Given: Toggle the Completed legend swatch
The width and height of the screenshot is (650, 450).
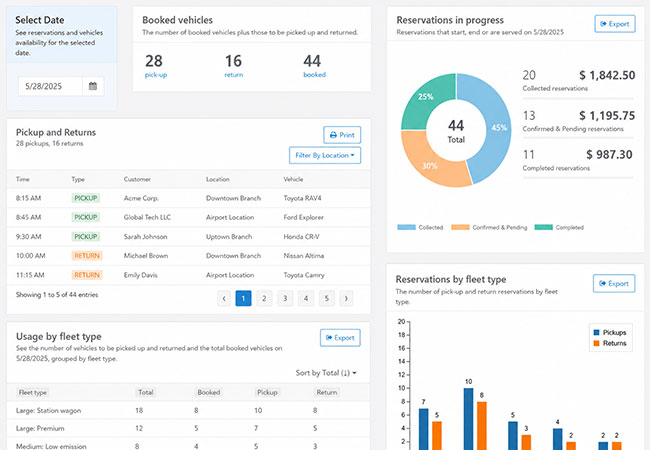Looking at the screenshot, I should pyautogui.click(x=543, y=227).
